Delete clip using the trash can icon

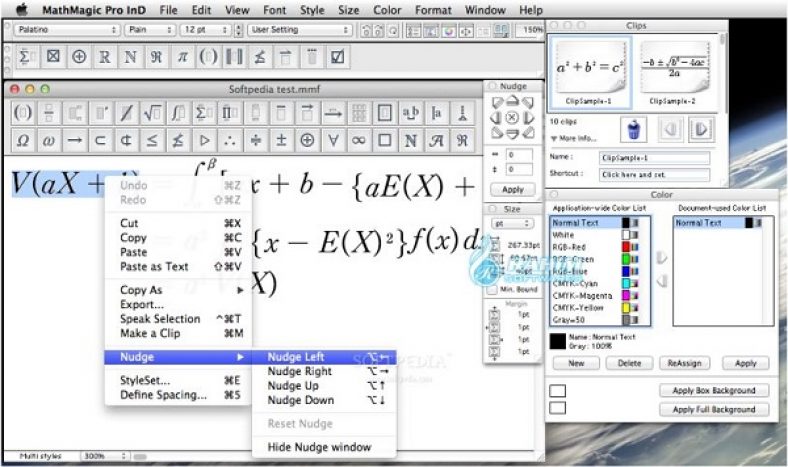tap(634, 130)
